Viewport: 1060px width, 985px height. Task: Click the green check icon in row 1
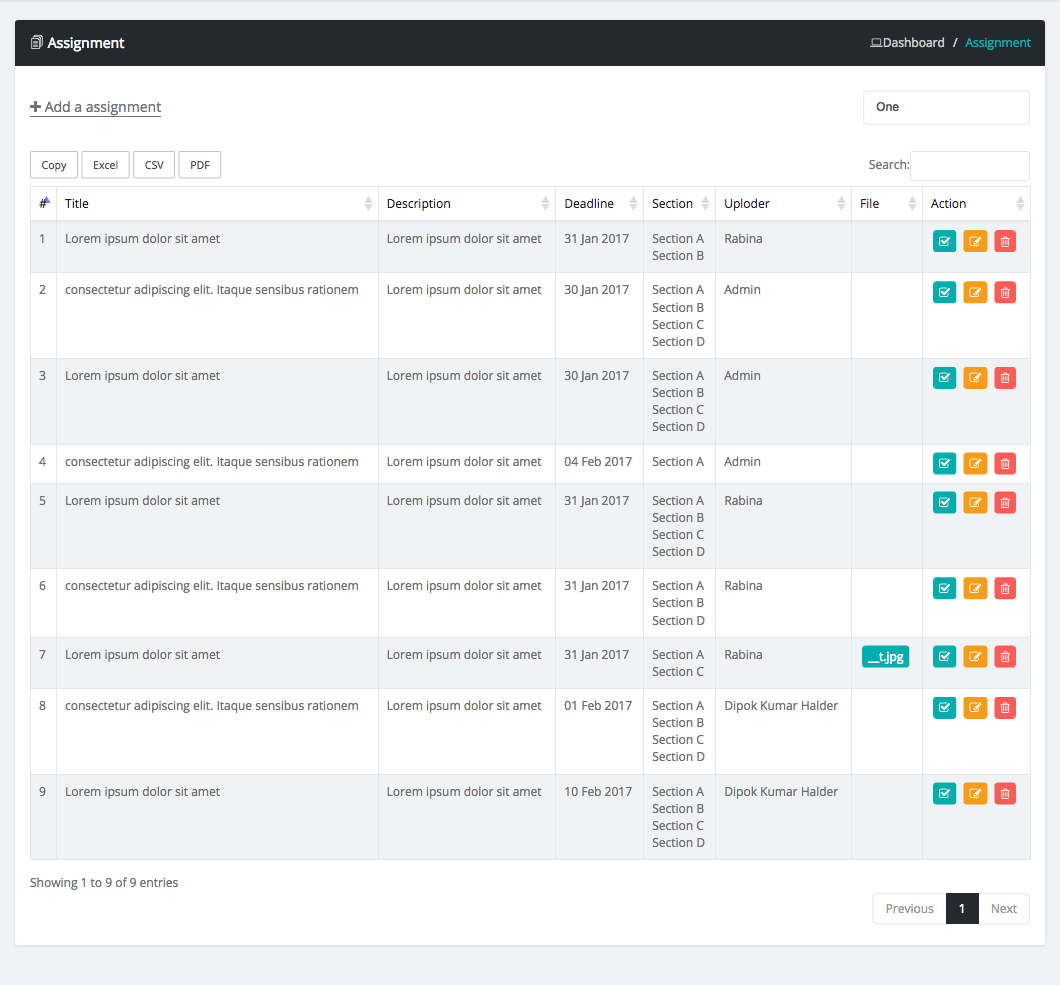[944, 241]
